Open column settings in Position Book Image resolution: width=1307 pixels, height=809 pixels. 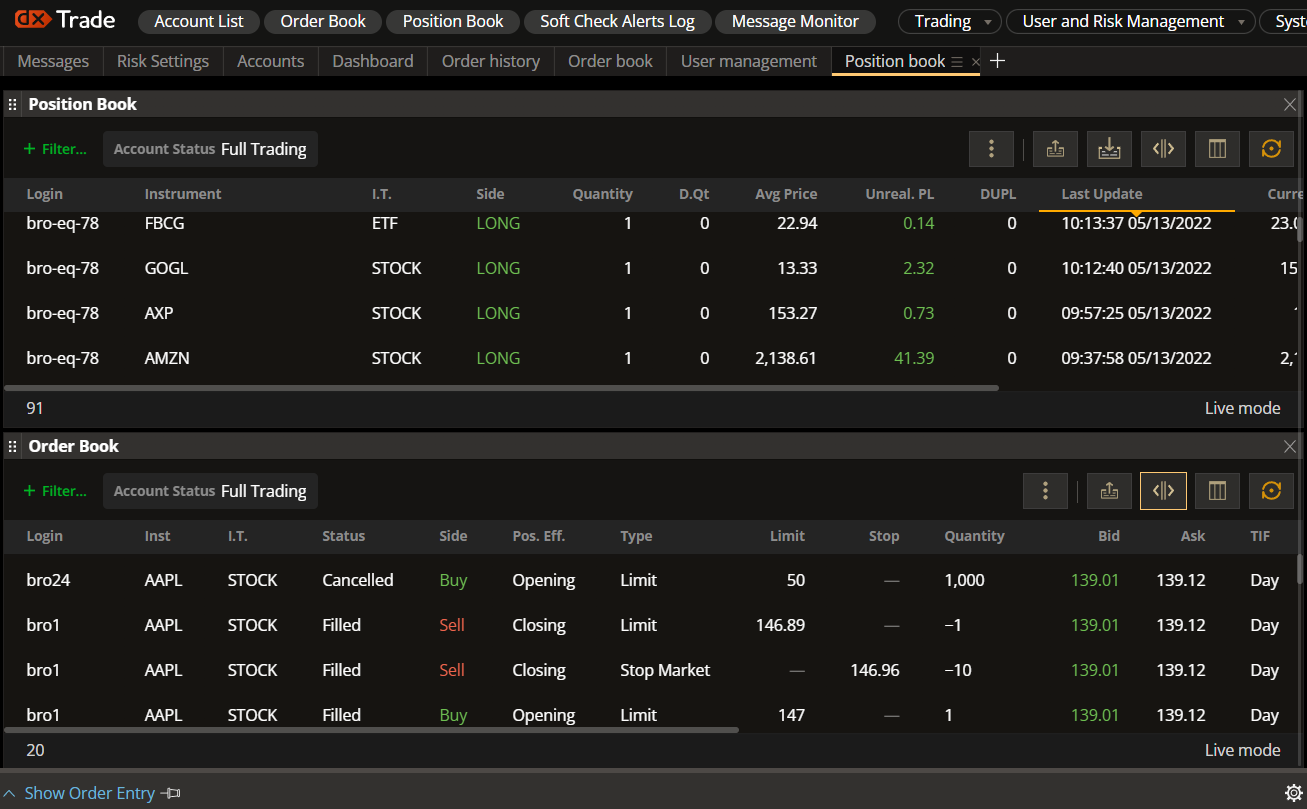(1217, 149)
